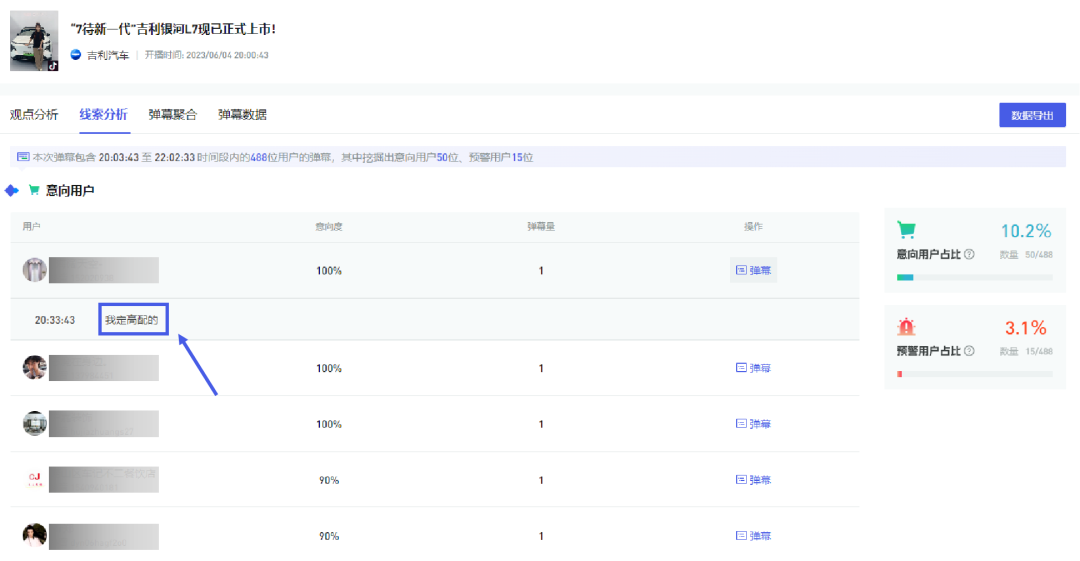1080x561 pixels.
Task: Select the 线索分析 tab
Action: [x=103, y=114]
